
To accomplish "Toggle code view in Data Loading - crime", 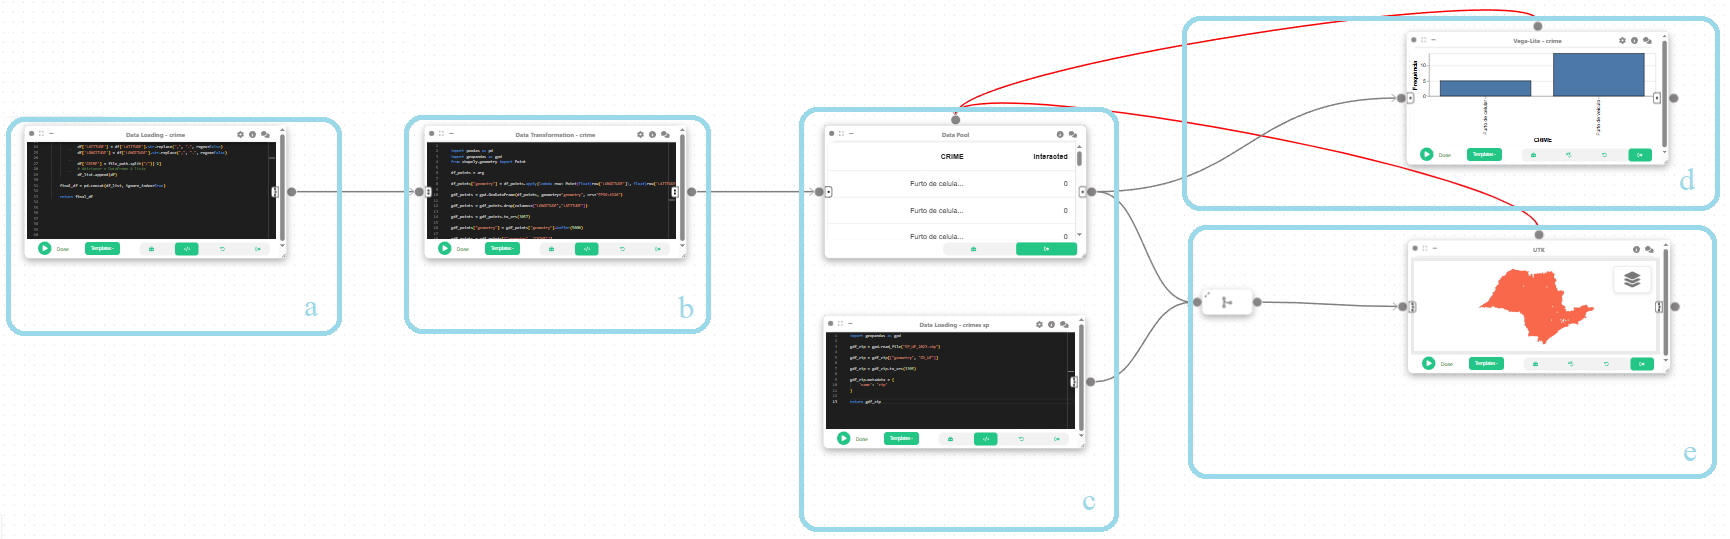I will [x=186, y=248].
